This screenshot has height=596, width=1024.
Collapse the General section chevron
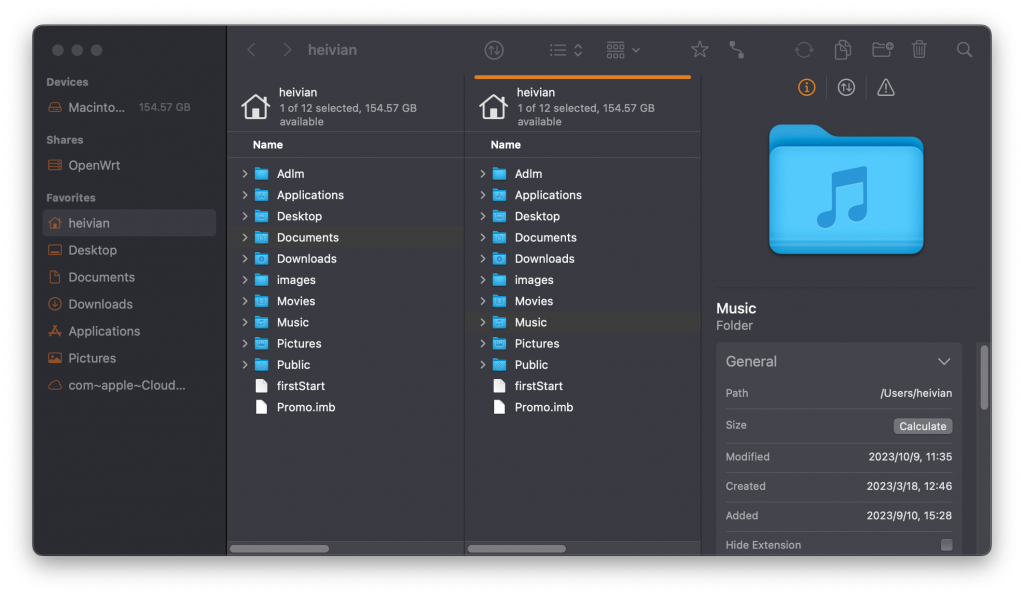point(943,362)
